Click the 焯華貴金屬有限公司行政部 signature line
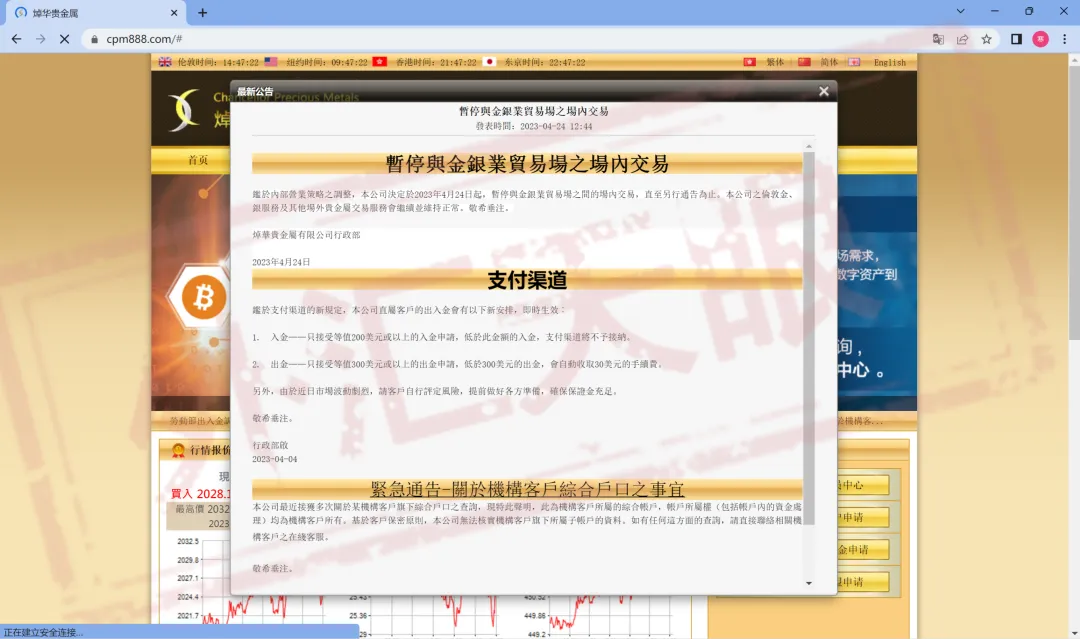The image size is (1080, 639). click(306, 235)
